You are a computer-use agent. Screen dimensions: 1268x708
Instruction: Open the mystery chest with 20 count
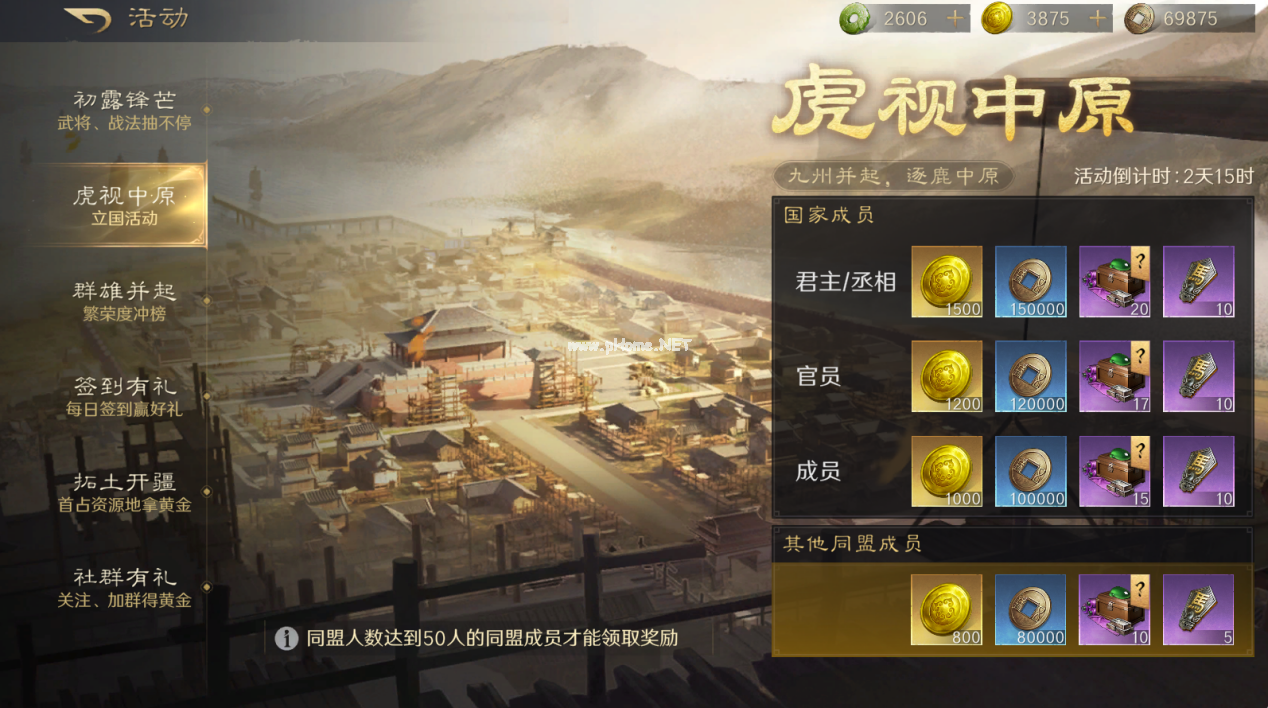coord(1114,282)
